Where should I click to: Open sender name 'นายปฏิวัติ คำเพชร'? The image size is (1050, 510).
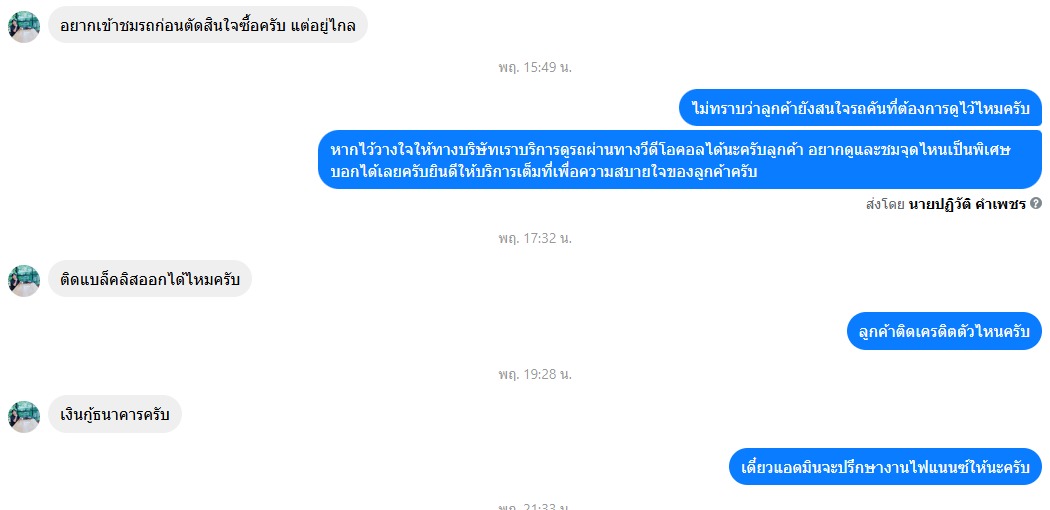tap(967, 205)
